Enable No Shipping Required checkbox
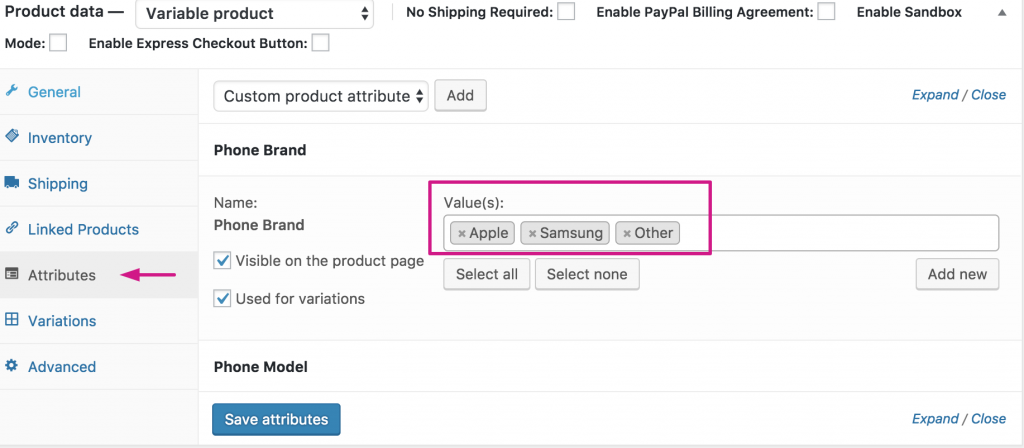 pos(566,12)
